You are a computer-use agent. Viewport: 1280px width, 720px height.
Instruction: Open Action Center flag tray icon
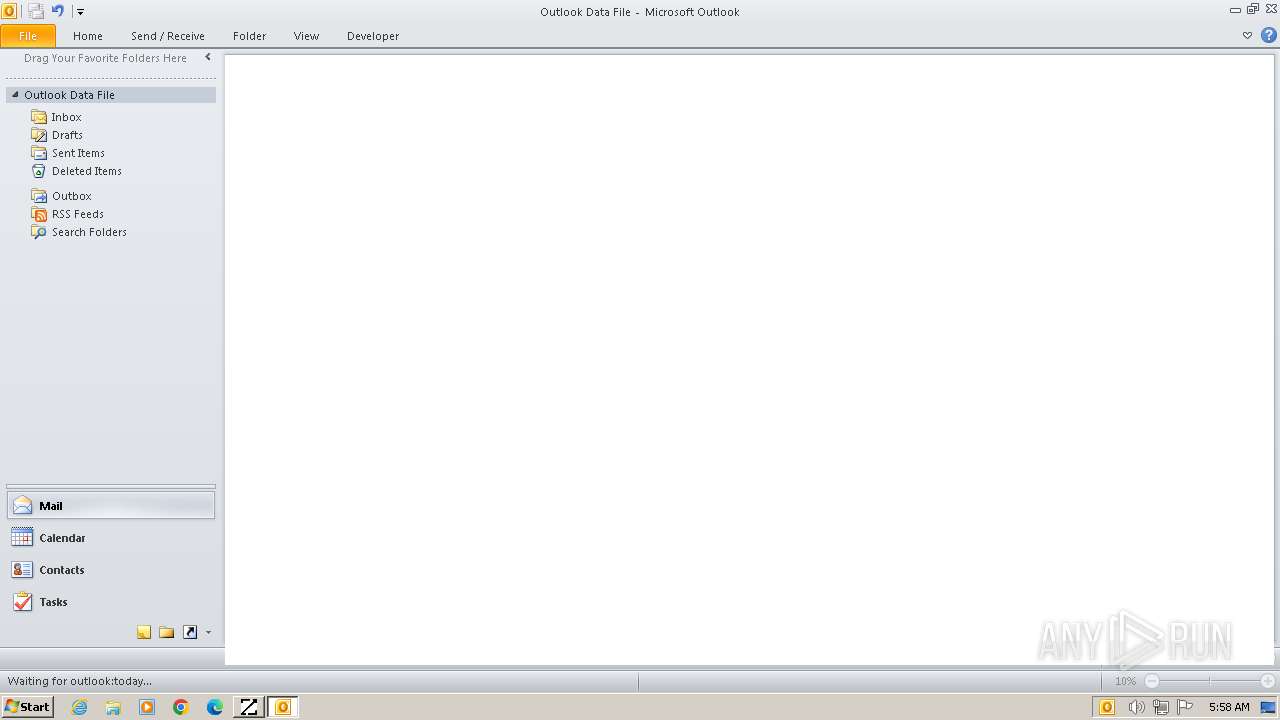(x=1185, y=707)
